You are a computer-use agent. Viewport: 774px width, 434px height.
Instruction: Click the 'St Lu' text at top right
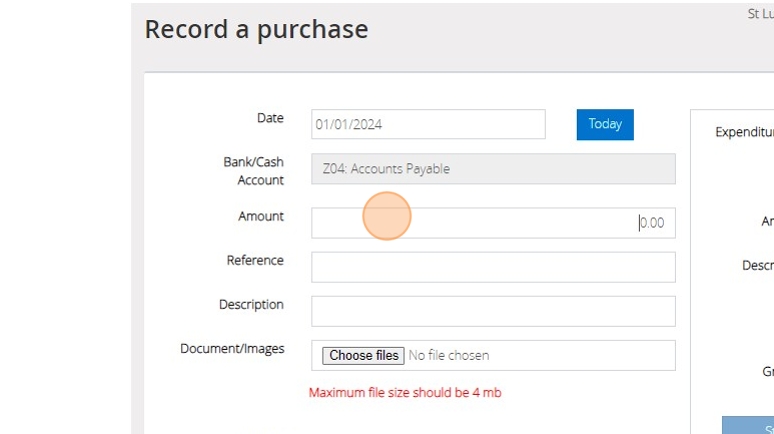760,14
